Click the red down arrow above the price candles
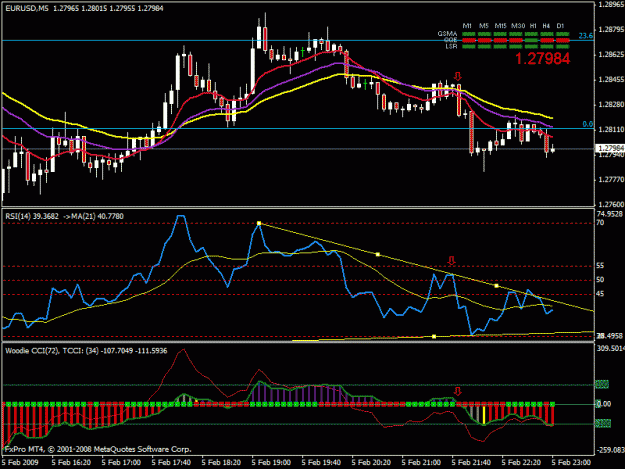The image size is (625, 469). pyautogui.click(x=458, y=76)
